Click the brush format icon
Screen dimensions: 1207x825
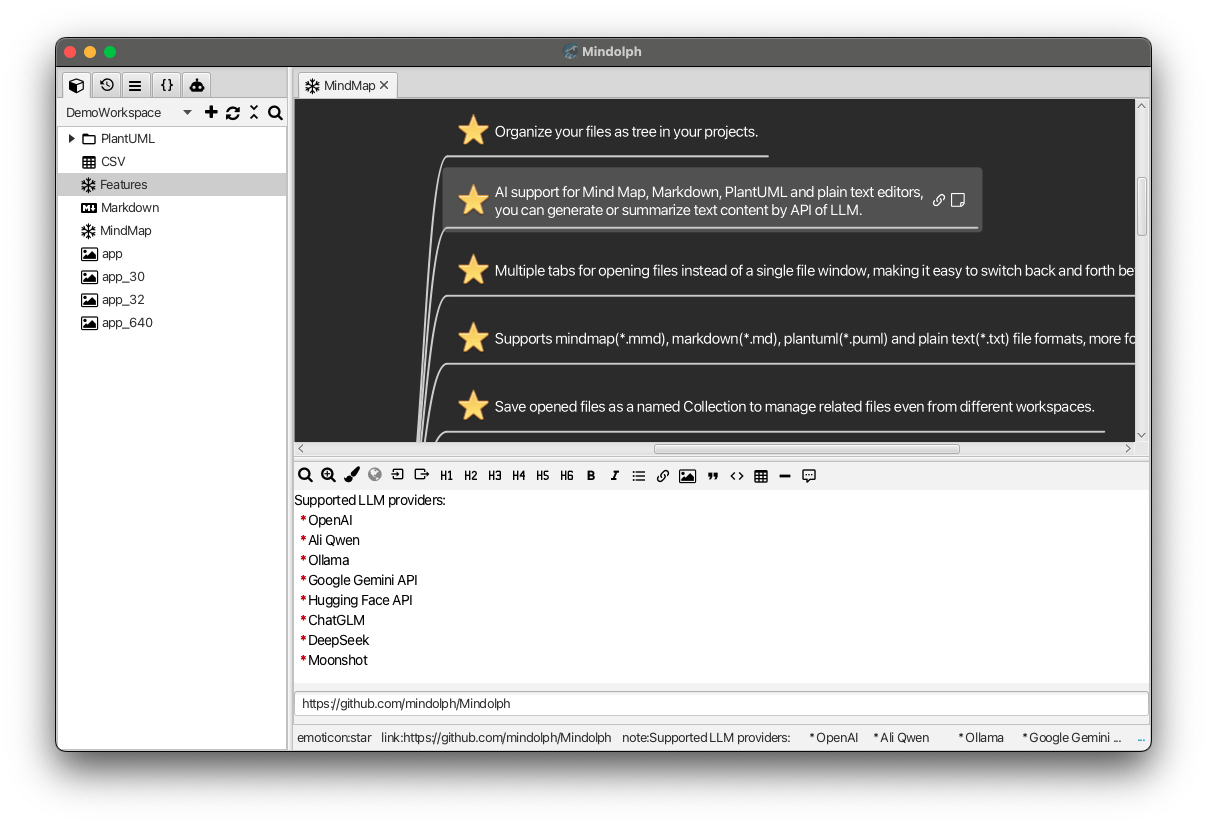tap(352, 476)
